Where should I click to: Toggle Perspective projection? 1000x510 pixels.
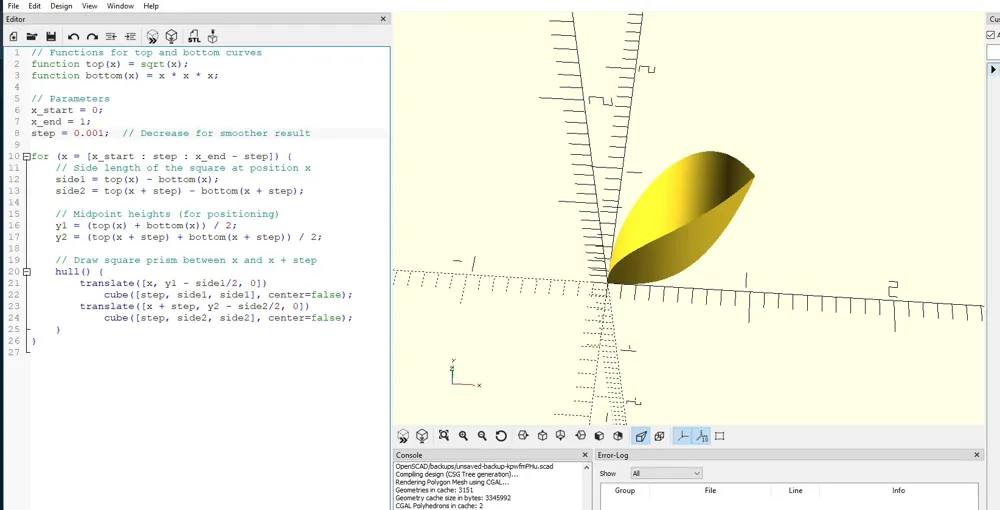coord(641,436)
